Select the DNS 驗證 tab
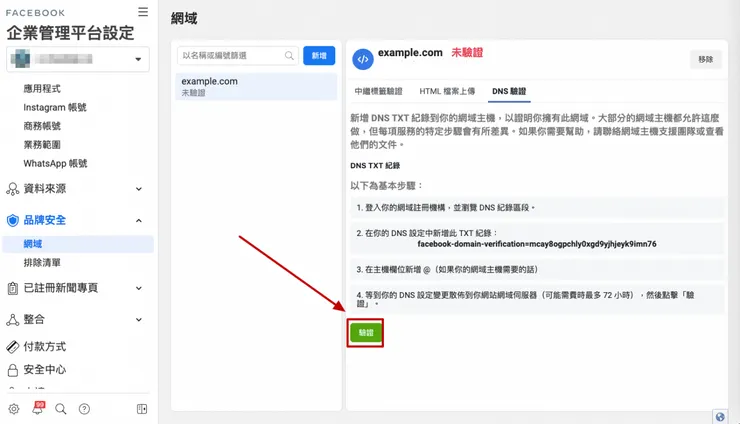The width and height of the screenshot is (740, 424). (509, 91)
